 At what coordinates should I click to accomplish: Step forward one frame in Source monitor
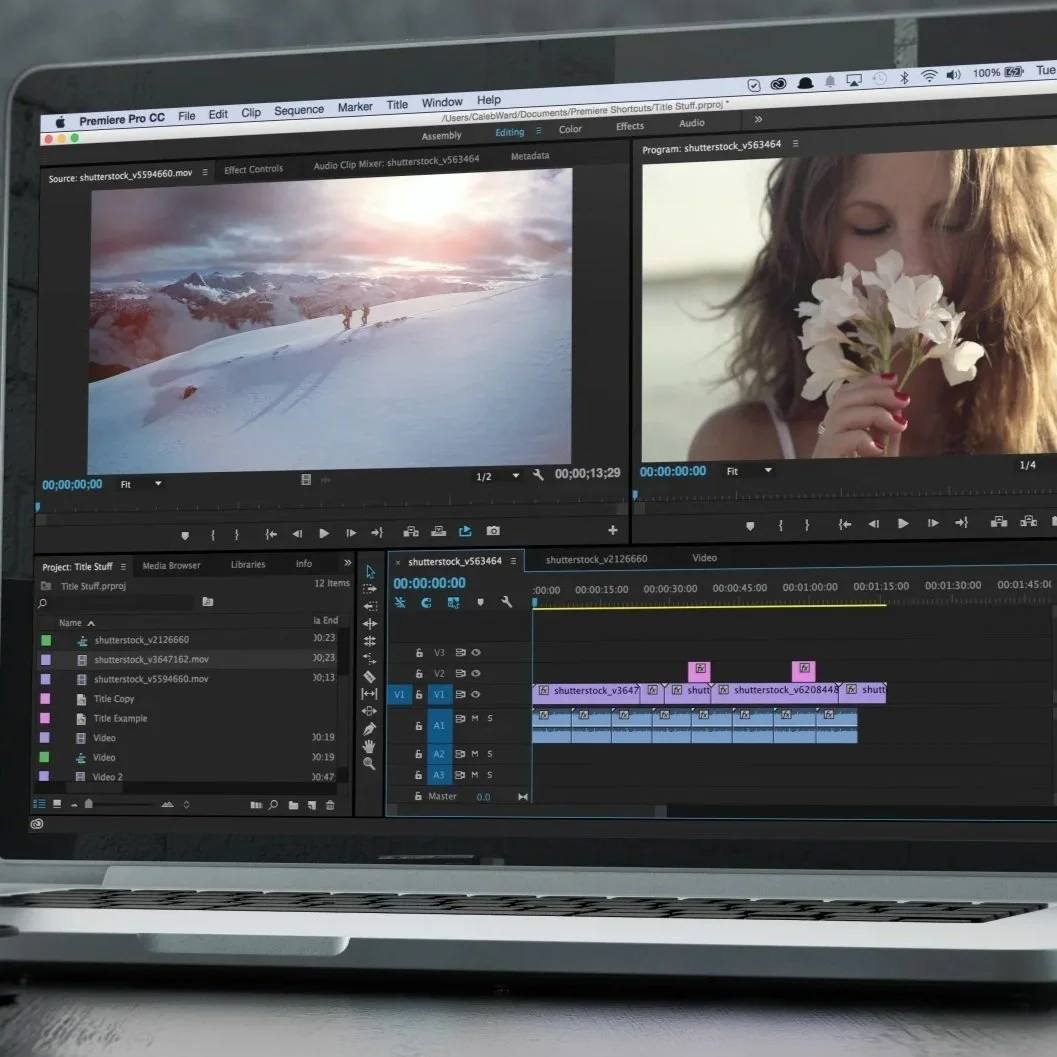tap(351, 533)
